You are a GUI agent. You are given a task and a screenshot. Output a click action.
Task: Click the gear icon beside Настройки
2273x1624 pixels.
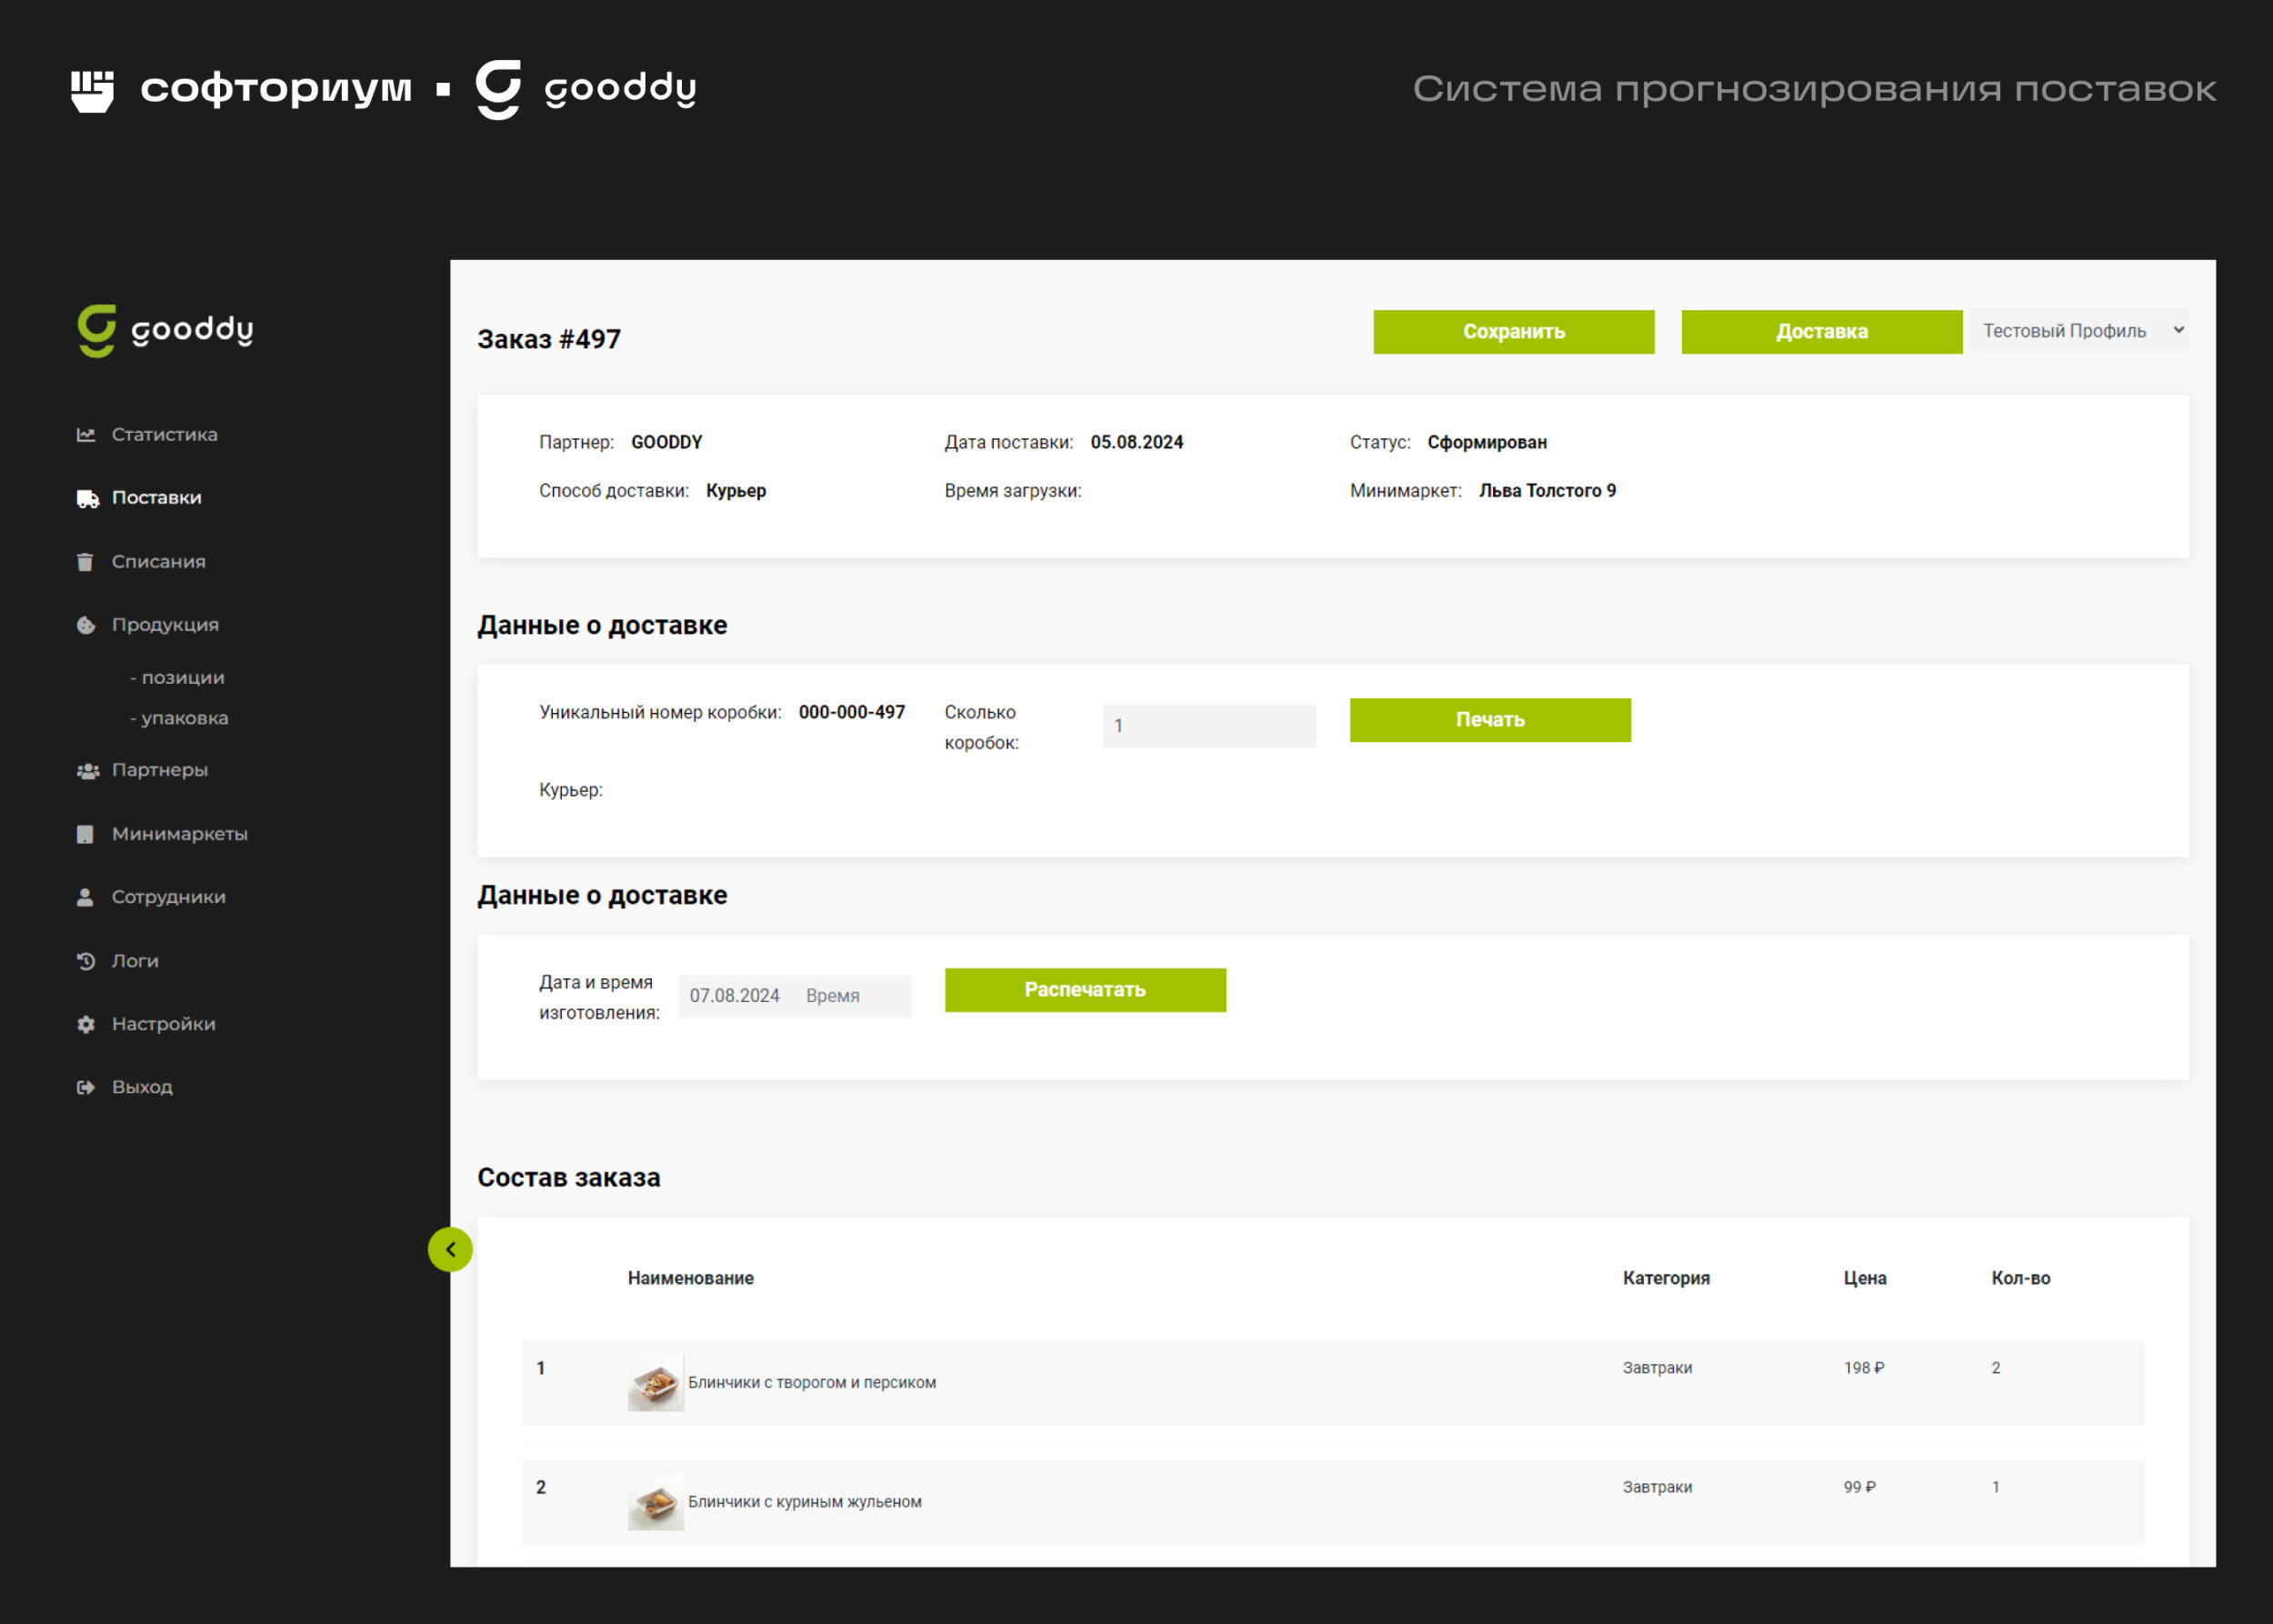[x=86, y=1024]
